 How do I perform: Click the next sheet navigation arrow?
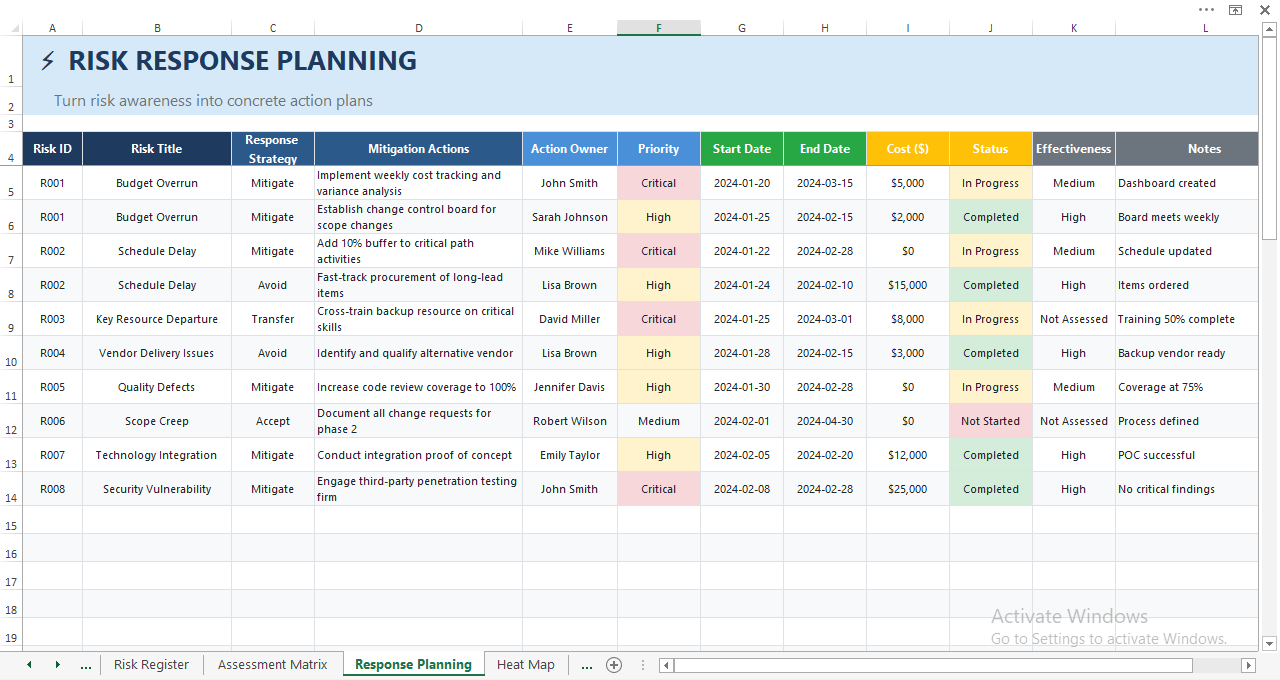[x=57, y=665]
